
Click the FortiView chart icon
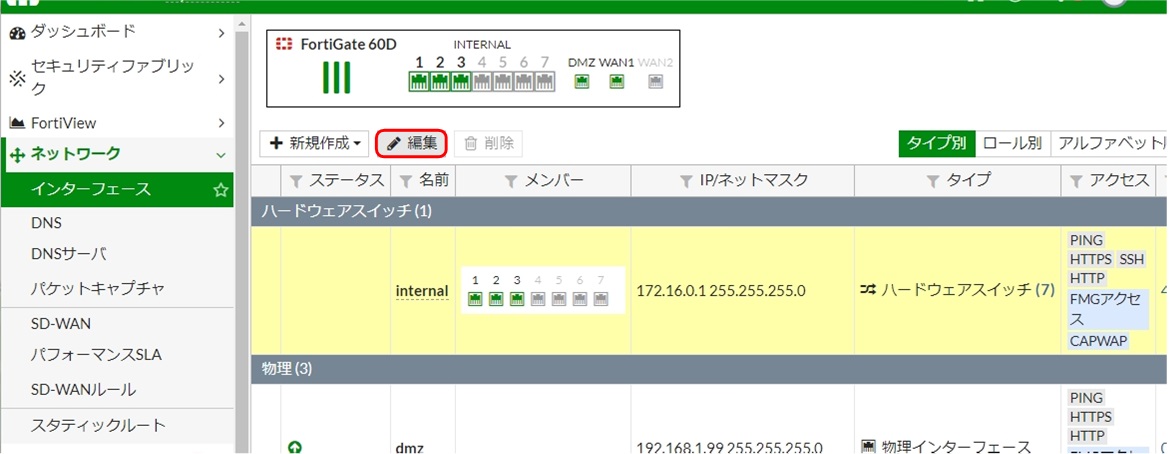pyautogui.click(x=18, y=123)
